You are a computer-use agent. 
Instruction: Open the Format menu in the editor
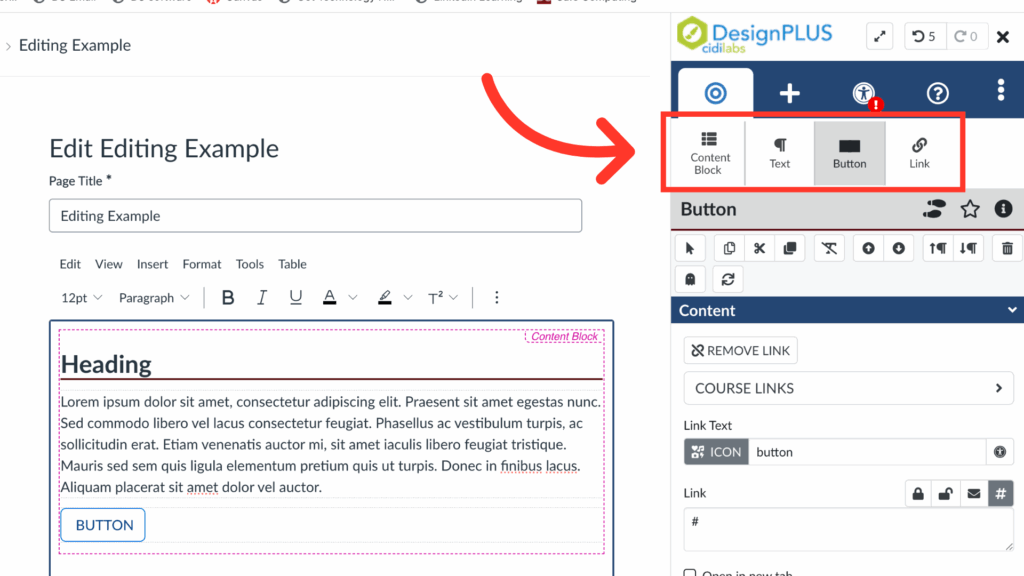tap(201, 264)
